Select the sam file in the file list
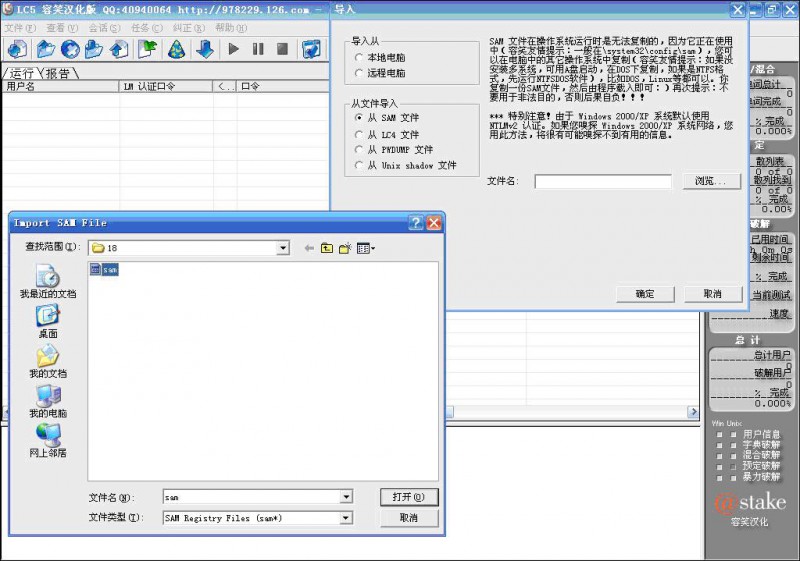This screenshot has height=561, width=800. point(105,269)
